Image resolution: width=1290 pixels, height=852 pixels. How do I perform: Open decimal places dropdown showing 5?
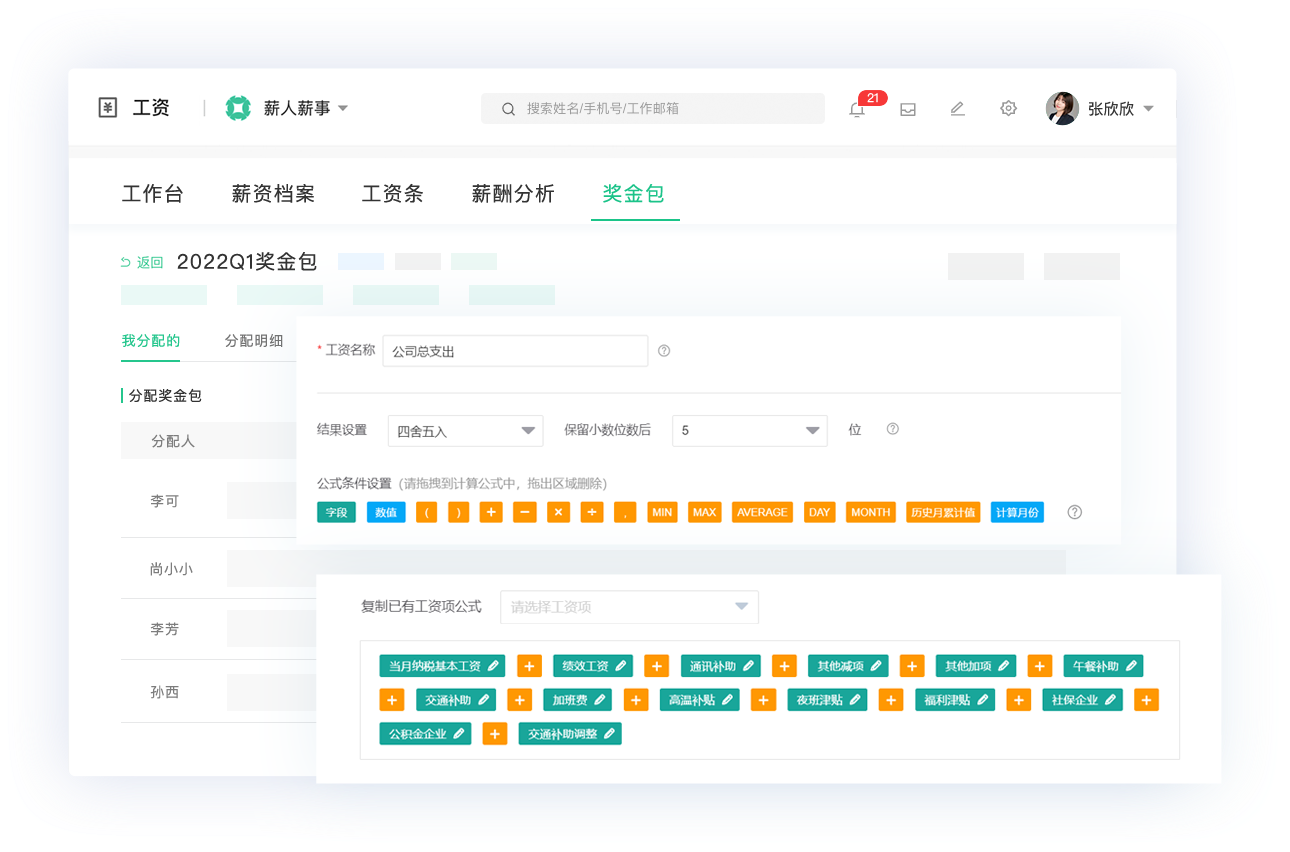749,431
